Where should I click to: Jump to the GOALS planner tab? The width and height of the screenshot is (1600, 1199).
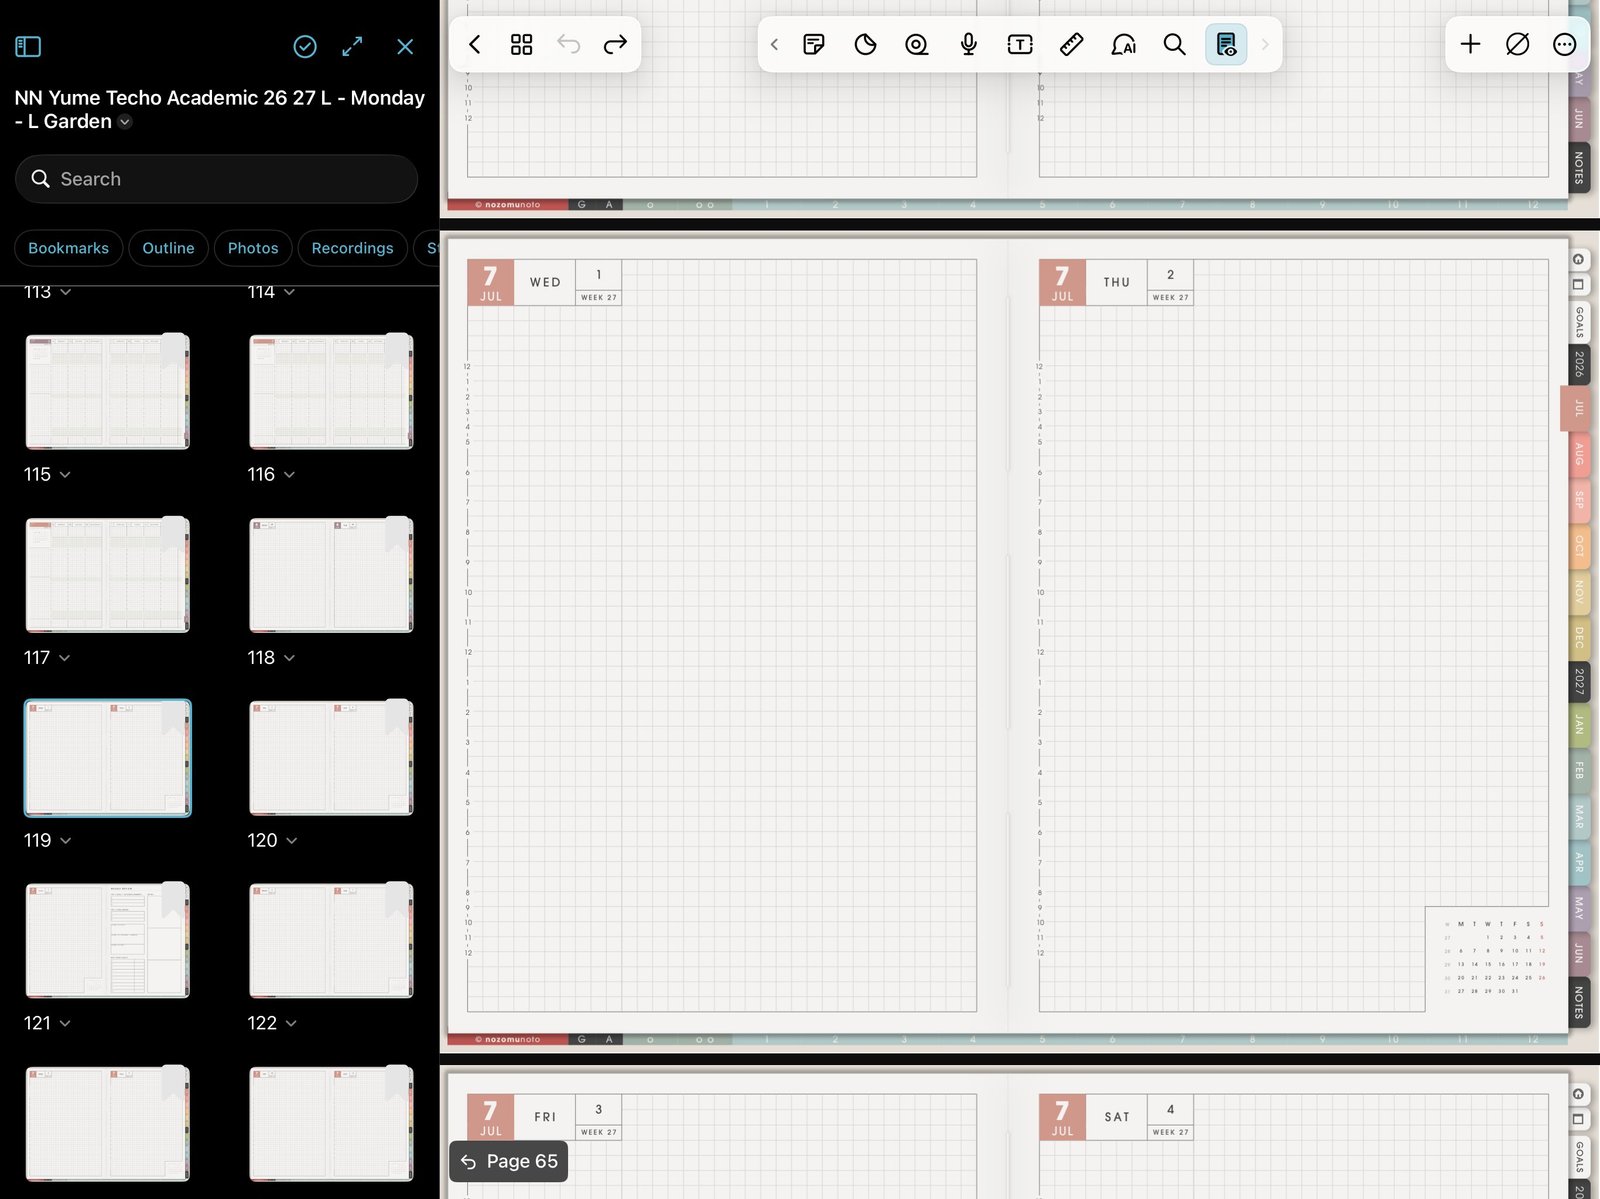click(x=1579, y=322)
